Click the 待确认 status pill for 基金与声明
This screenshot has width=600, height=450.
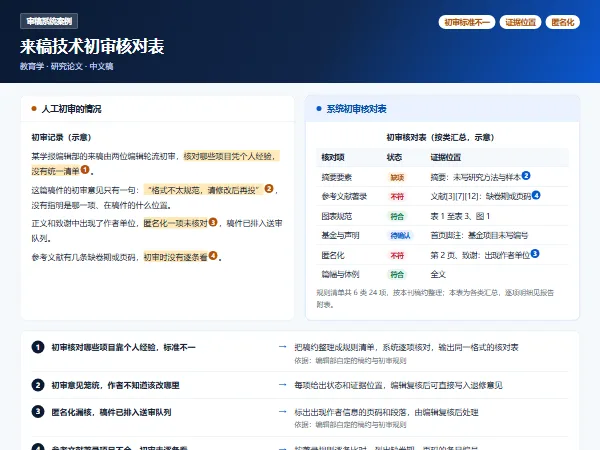click(400, 236)
